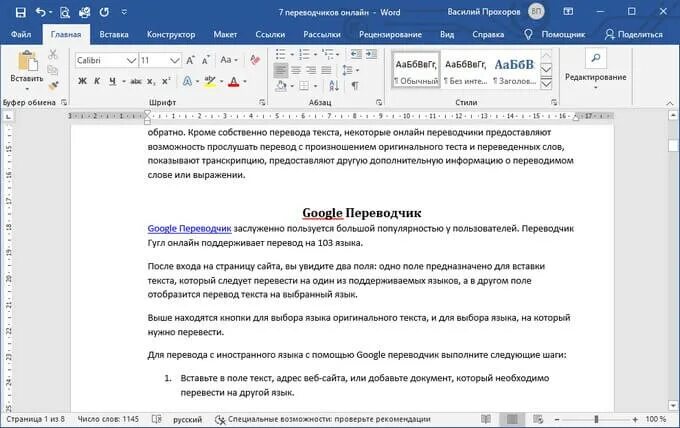
Task: Share the document (Поделиться)
Action: [633, 34]
